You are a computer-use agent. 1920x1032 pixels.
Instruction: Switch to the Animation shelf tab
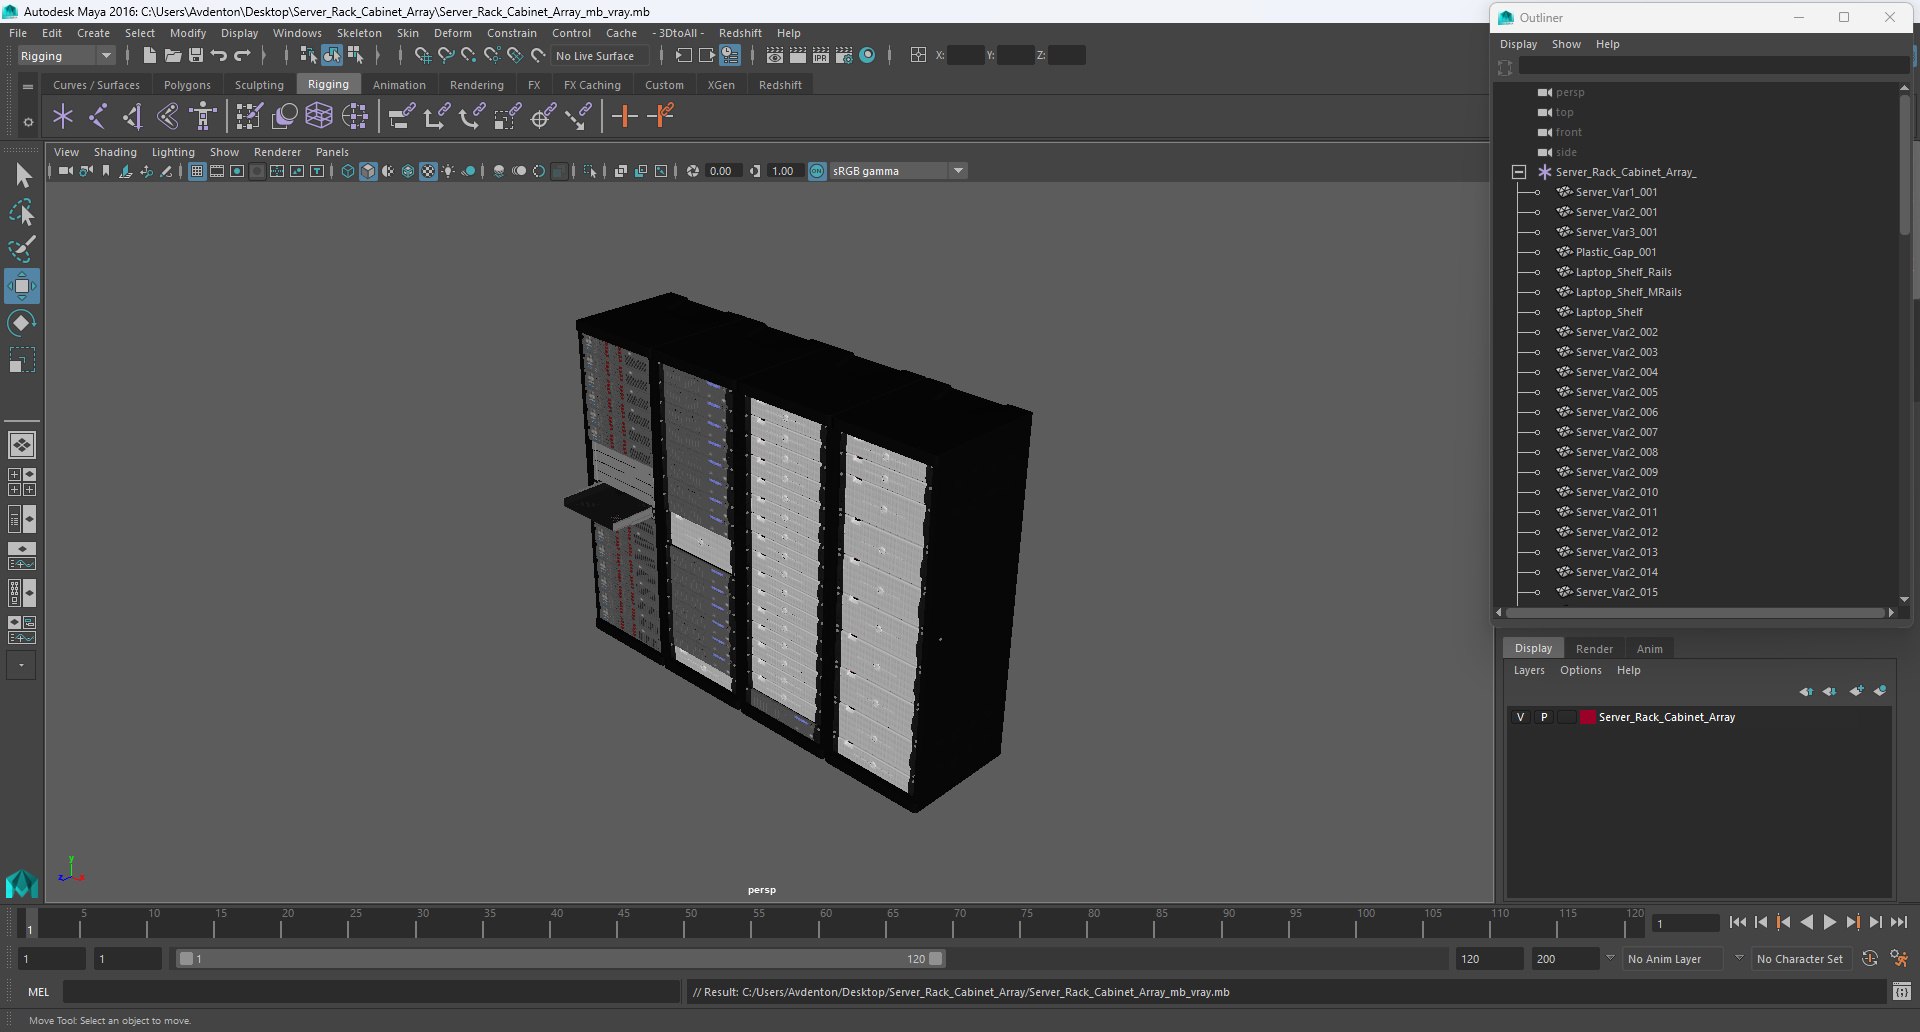tap(399, 85)
